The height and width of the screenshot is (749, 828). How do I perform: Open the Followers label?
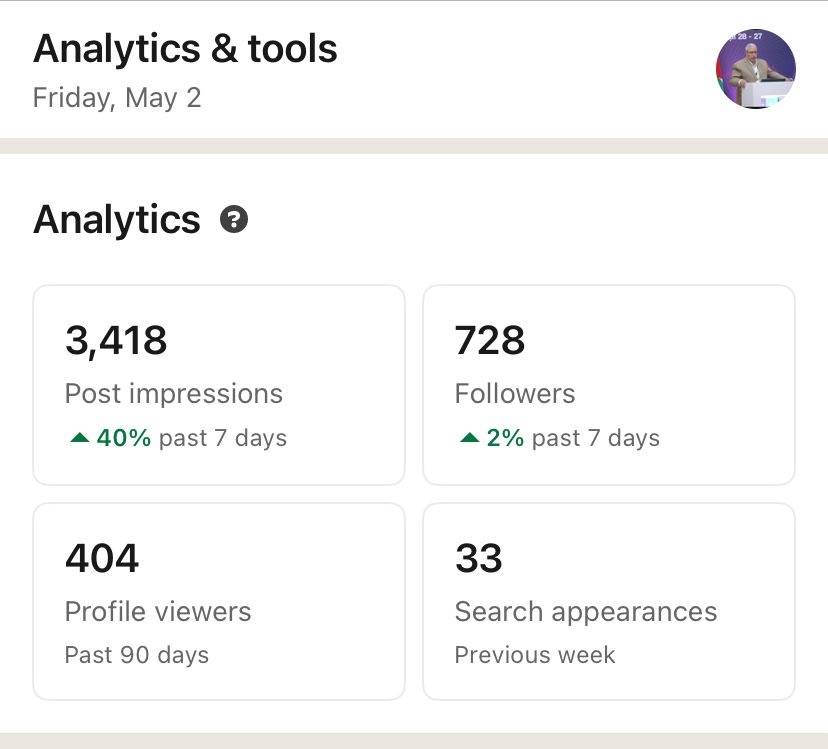pos(515,394)
